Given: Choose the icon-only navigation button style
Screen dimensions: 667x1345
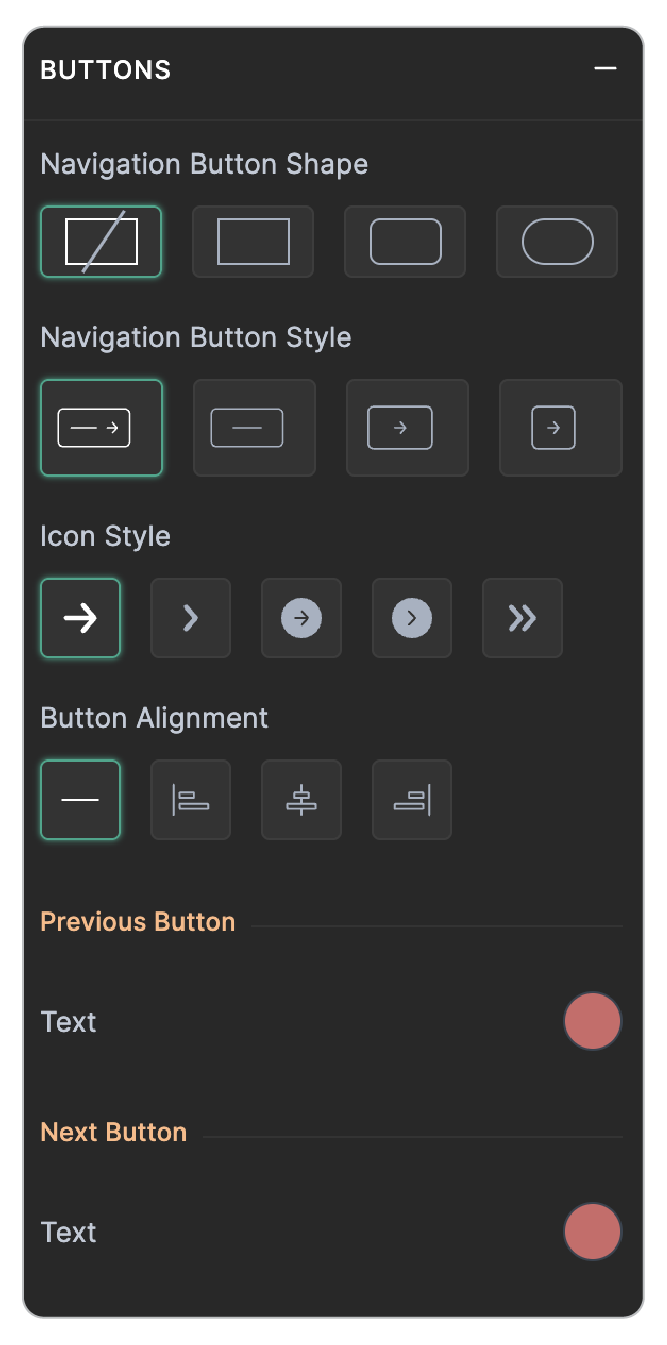Looking at the screenshot, I should tap(407, 427).
